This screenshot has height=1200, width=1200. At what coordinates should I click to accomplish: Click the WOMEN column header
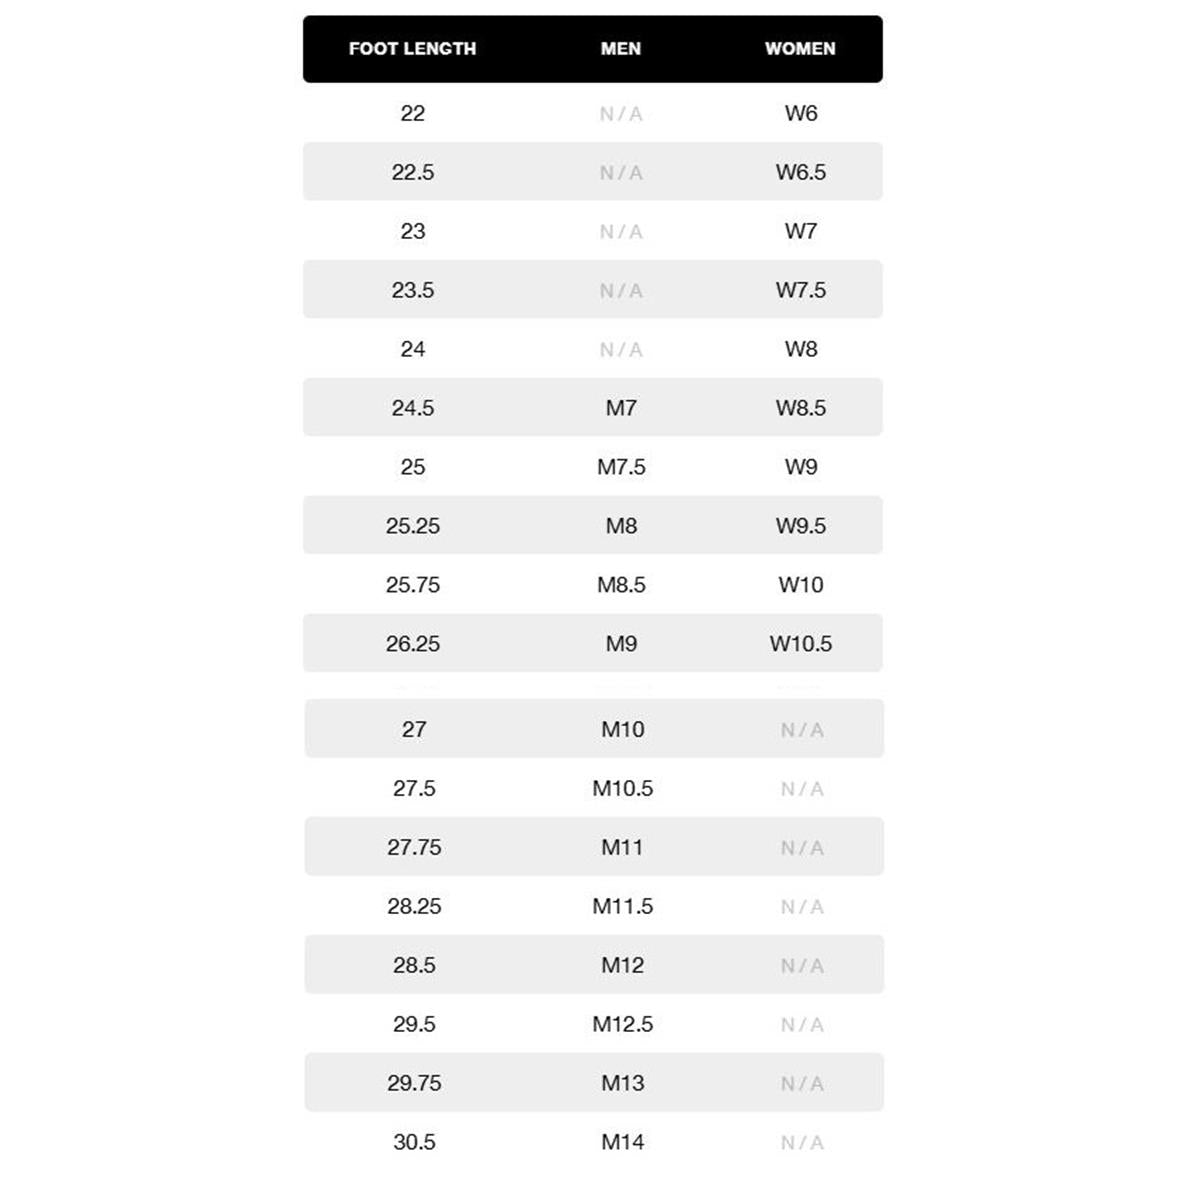pyautogui.click(x=800, y=49)
